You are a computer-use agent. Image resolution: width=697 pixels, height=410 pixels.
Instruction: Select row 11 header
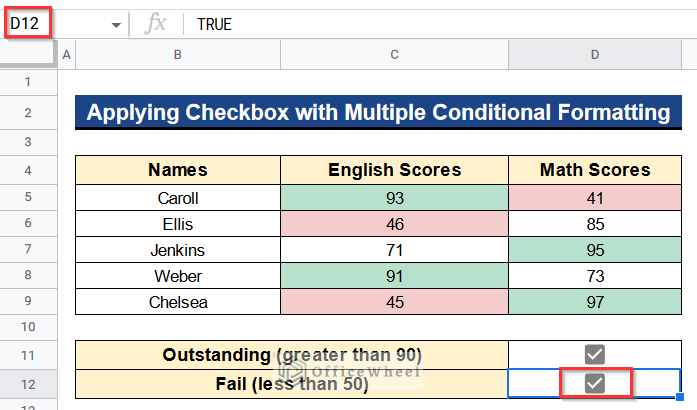28,355
